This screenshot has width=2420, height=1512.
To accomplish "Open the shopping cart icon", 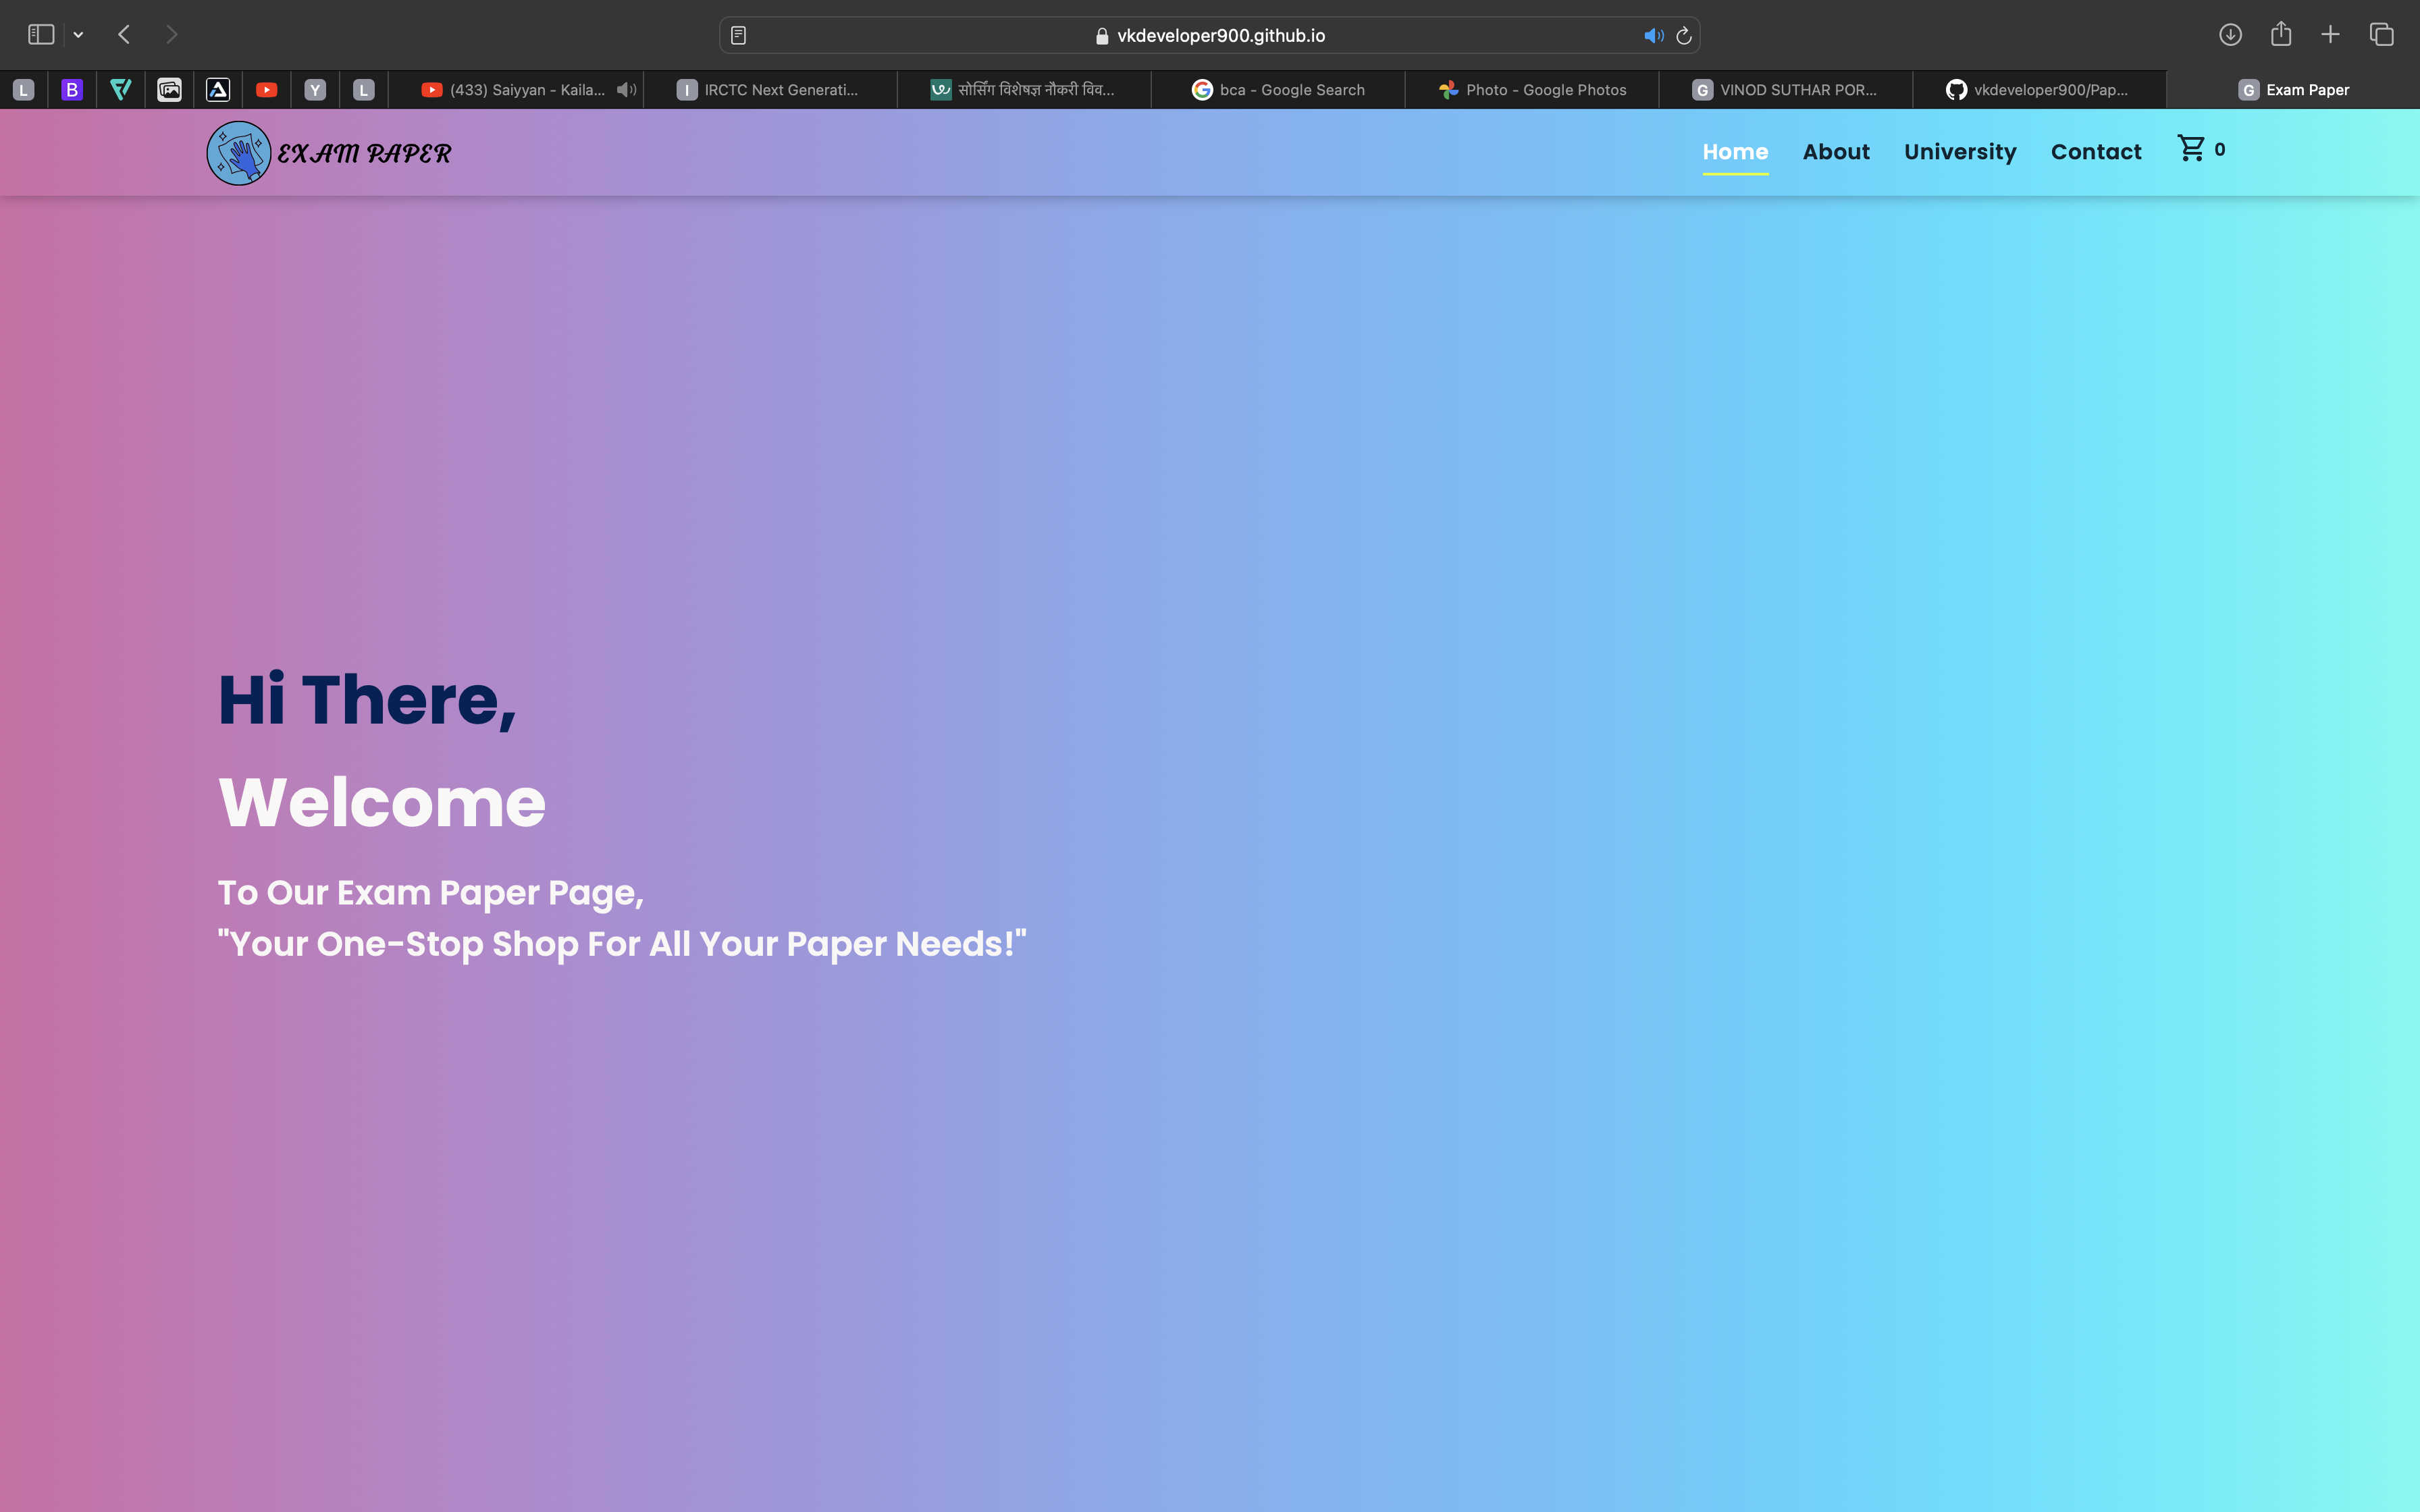I will [2191, 148].
